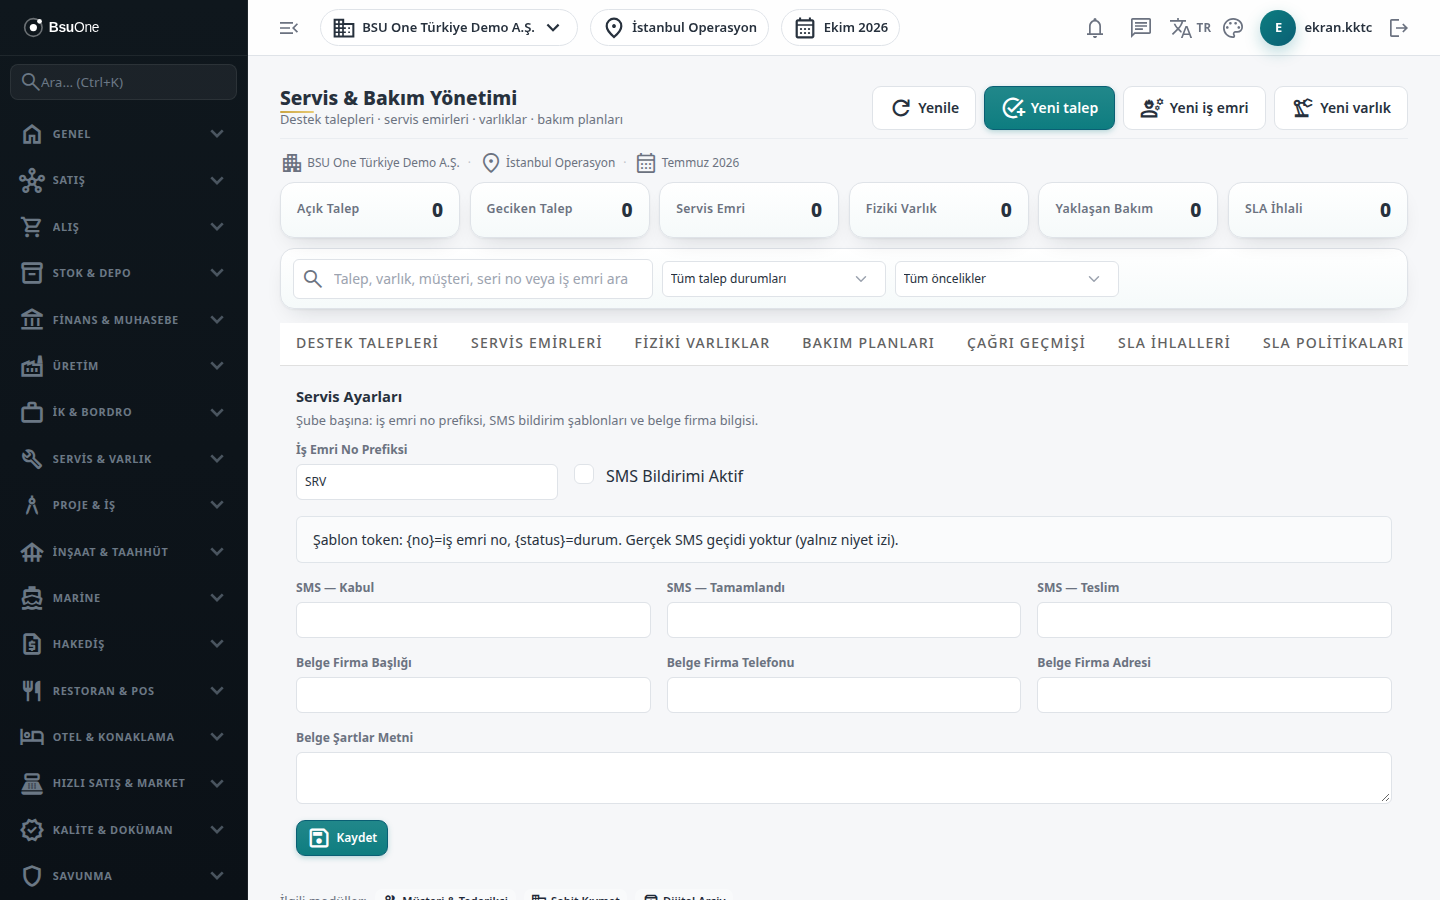Switch to FİZİKİ VARLIKLAR tab

pyautogui.click(x=702, y=343)
